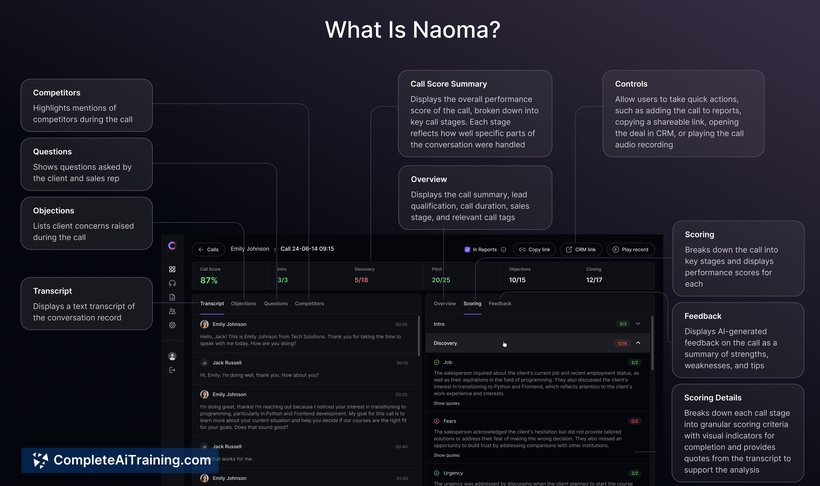
Task: Open the CRM link button
Action: (x=581, y=250)
